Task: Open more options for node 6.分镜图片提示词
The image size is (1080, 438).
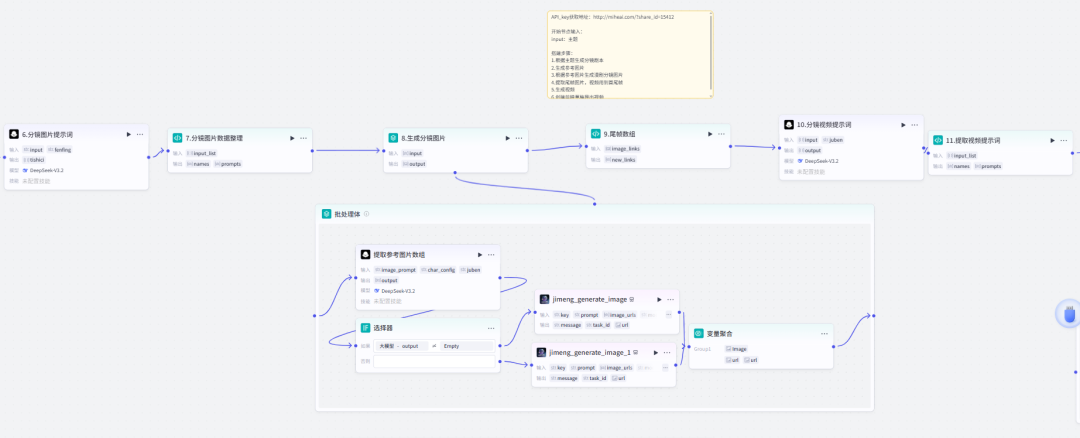Action: [140, 134]
